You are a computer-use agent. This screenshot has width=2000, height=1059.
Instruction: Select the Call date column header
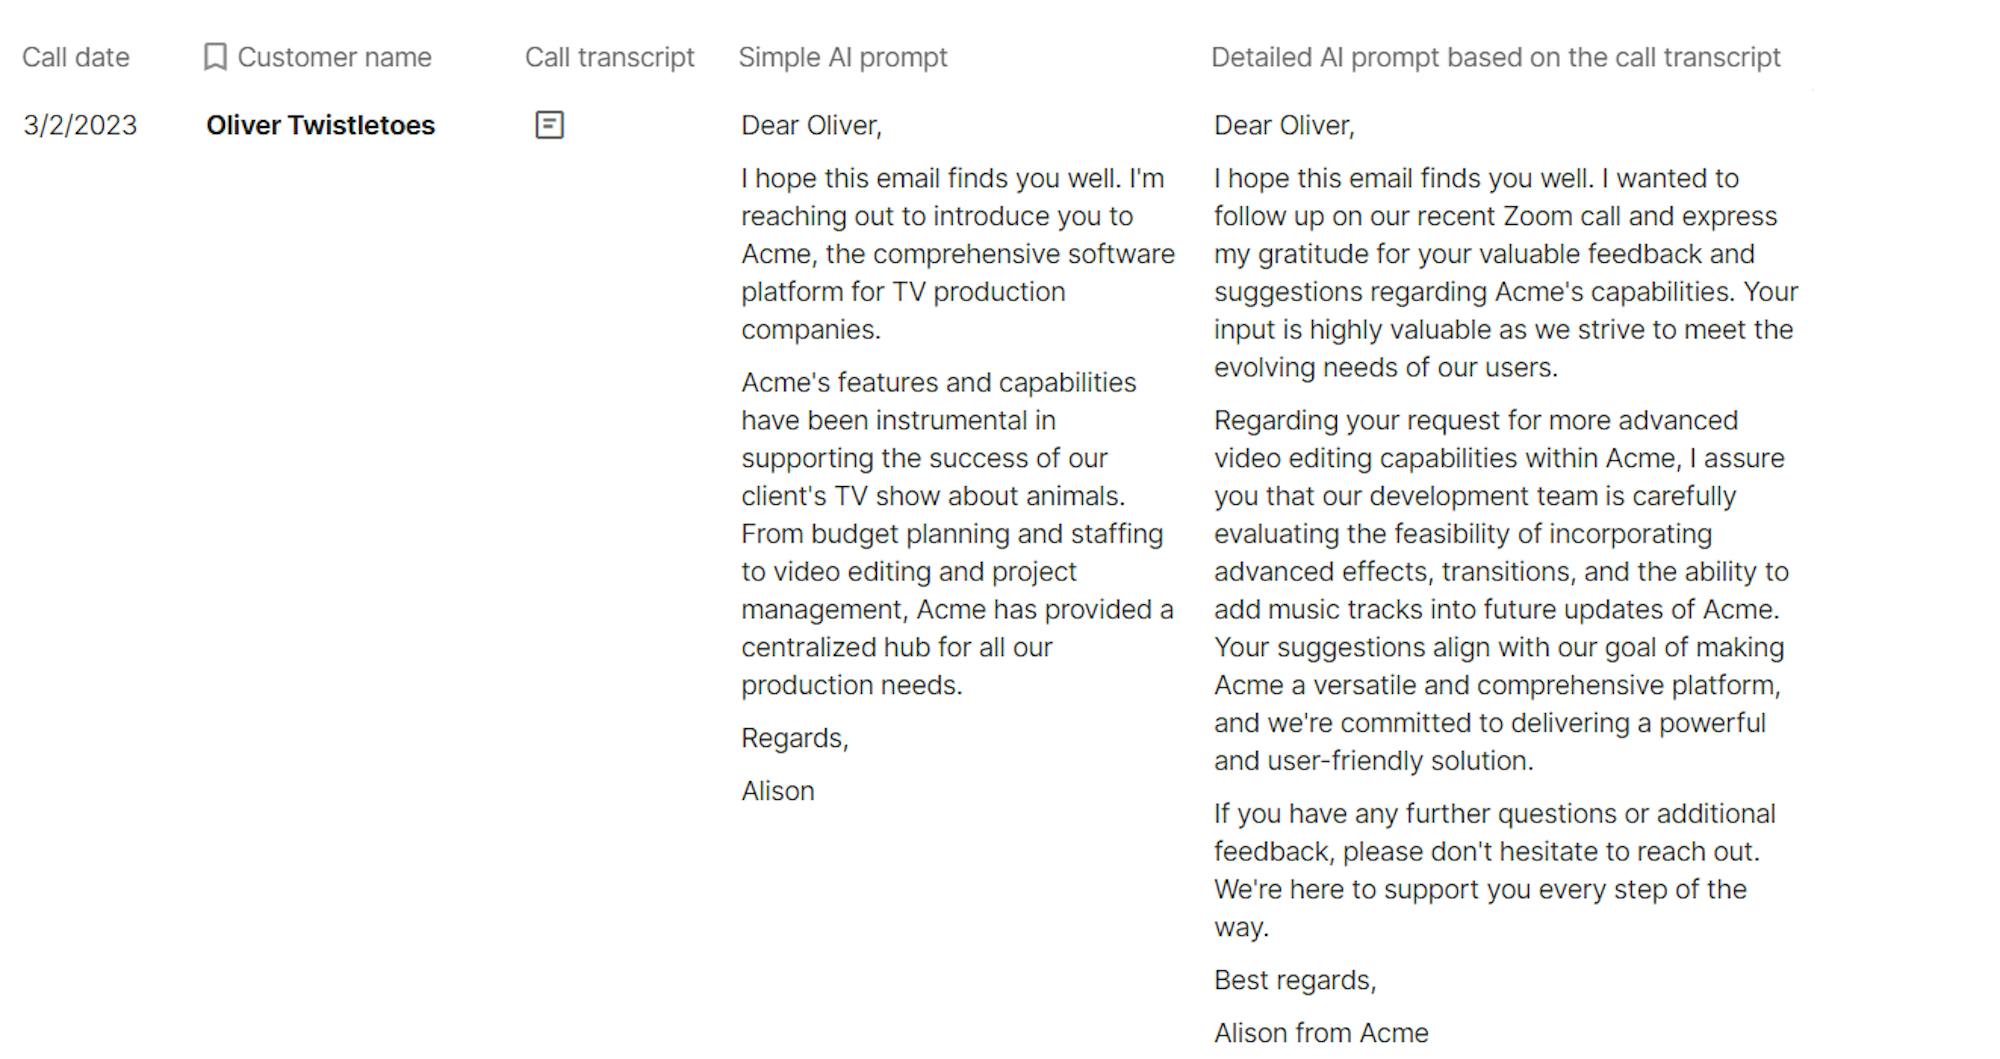pyautogui.click(x=76, y=57)
